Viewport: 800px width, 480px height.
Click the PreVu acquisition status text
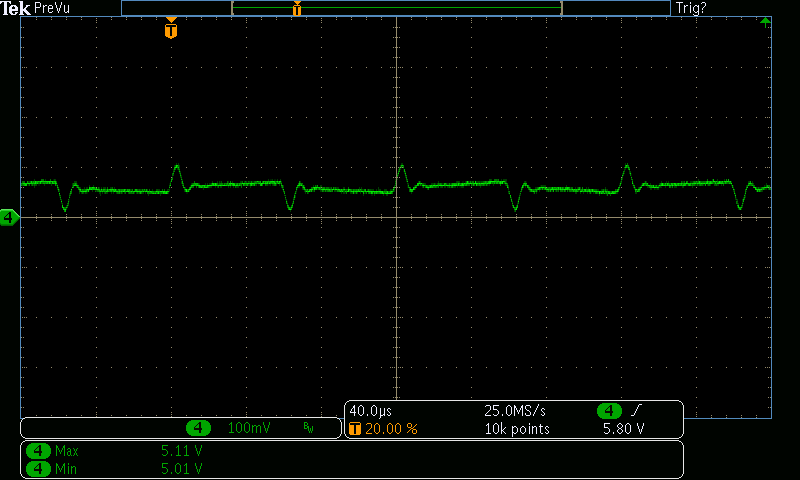(x=52, y=8)
